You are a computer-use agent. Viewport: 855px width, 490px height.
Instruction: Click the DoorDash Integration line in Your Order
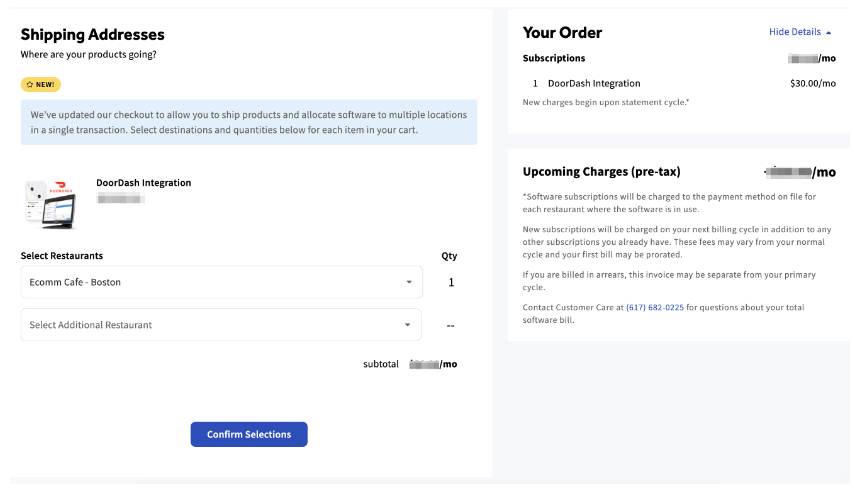(593, 83)
